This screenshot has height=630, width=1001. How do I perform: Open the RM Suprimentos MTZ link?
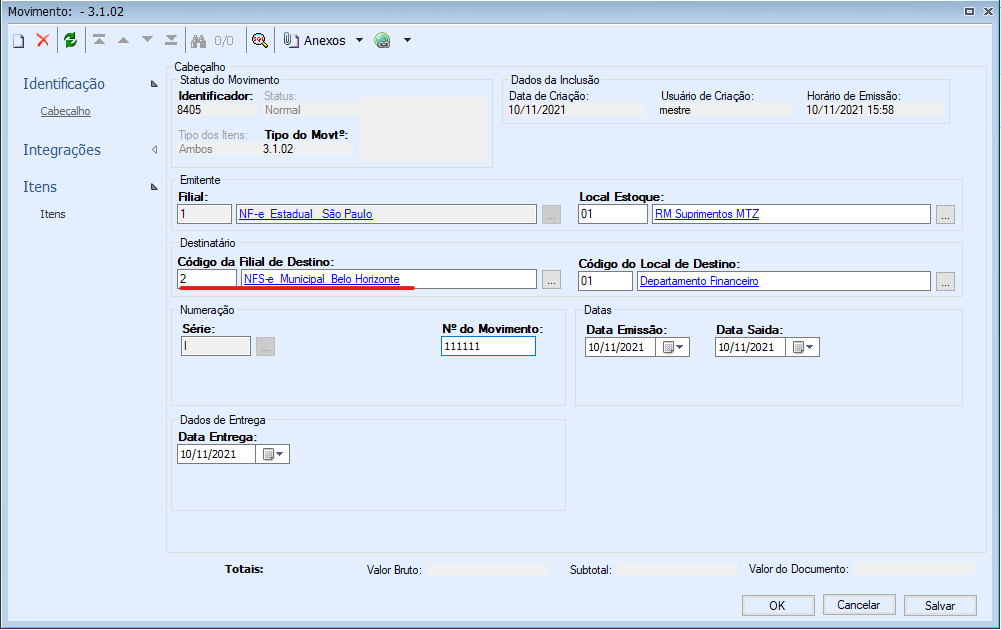click(707, 214)
